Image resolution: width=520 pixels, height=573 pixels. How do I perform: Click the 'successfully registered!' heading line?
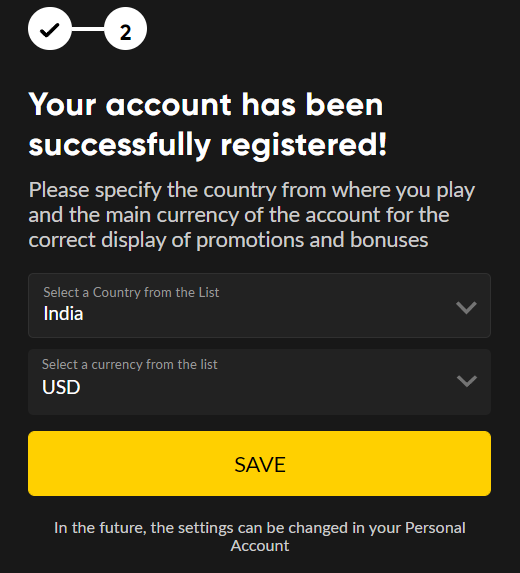[207, 145]
